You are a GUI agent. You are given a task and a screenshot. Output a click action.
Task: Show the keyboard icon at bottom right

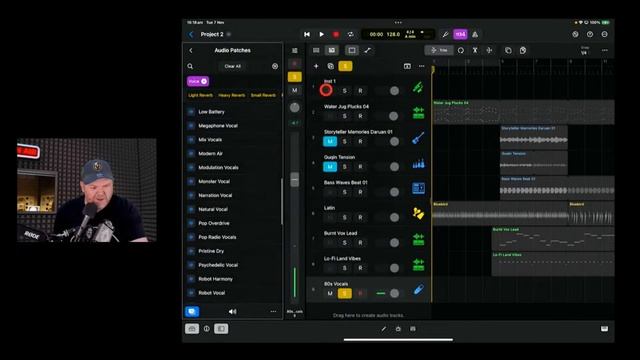[x=604, y=329]
